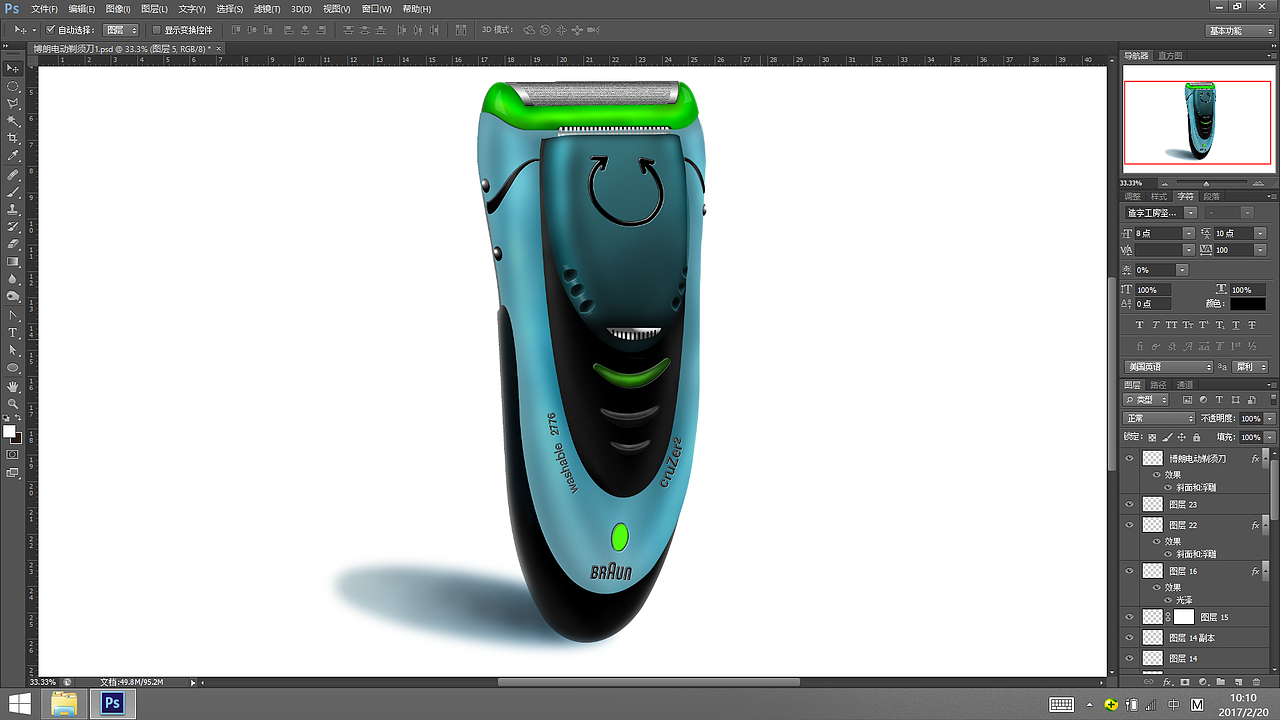This screenshot has height=720, width=1280.
Task: Open the blend mode 正常 dropdown
Action: (x=1159, y=418)
